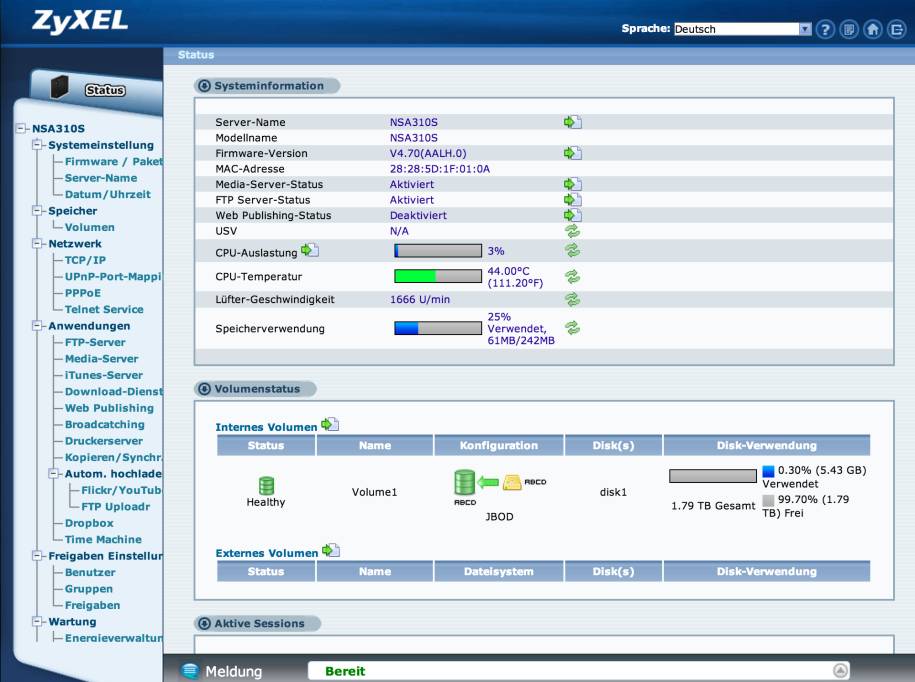Click the black NAS device icon
The image size is (915, 682).
(60, 87)
